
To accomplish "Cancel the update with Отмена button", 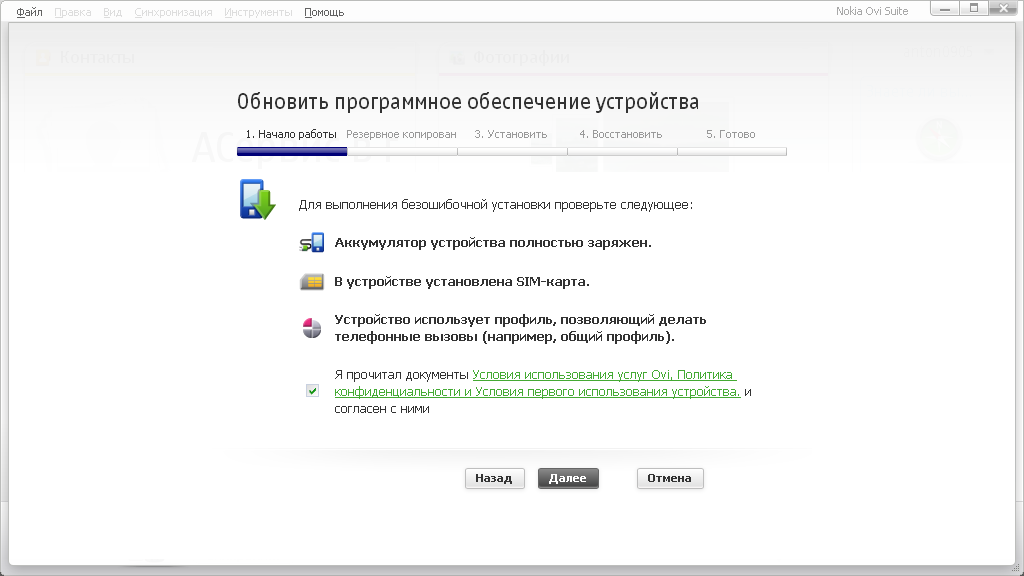I will (x=669, y=478).
